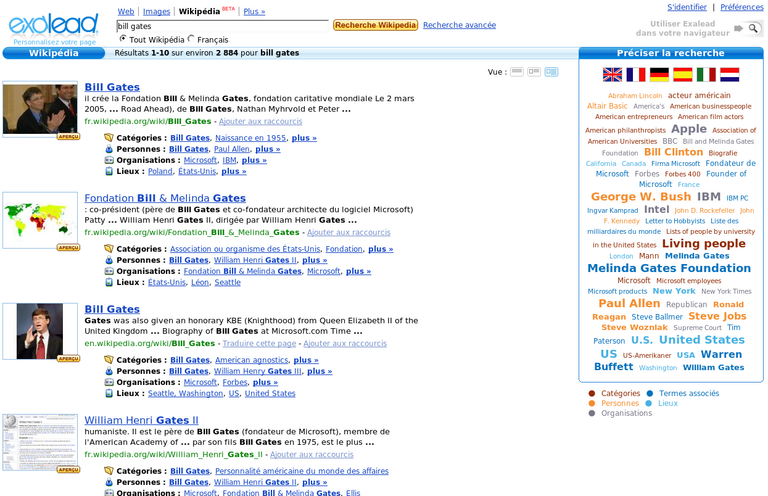
Task: Select the Wikipédia search tab
Action: 199,11
